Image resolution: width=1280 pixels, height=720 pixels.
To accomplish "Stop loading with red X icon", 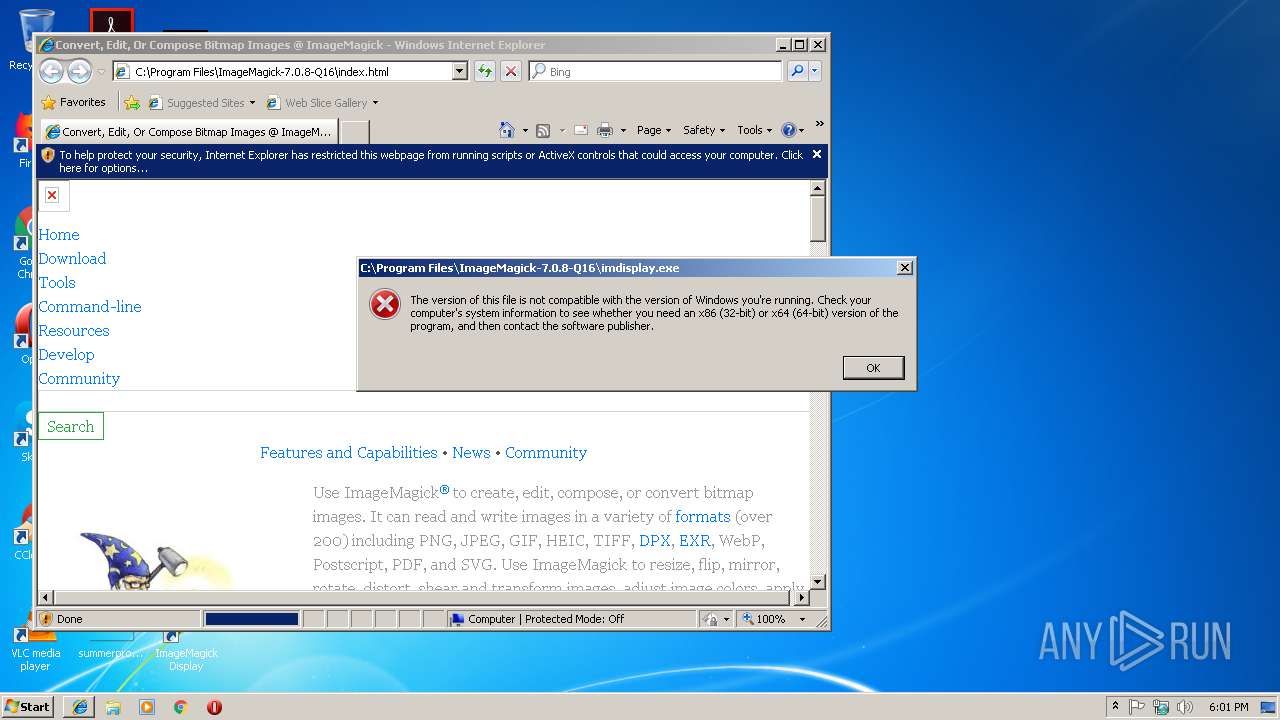I will tap(511, 71).
